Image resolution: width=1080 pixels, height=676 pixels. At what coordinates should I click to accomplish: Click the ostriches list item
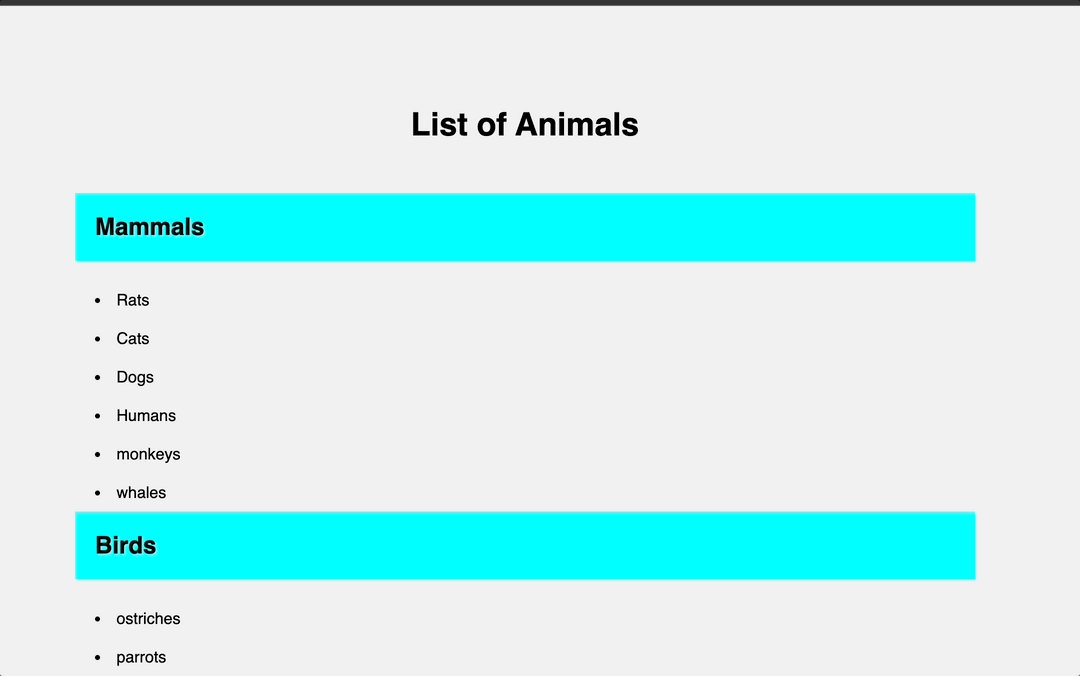148,619
